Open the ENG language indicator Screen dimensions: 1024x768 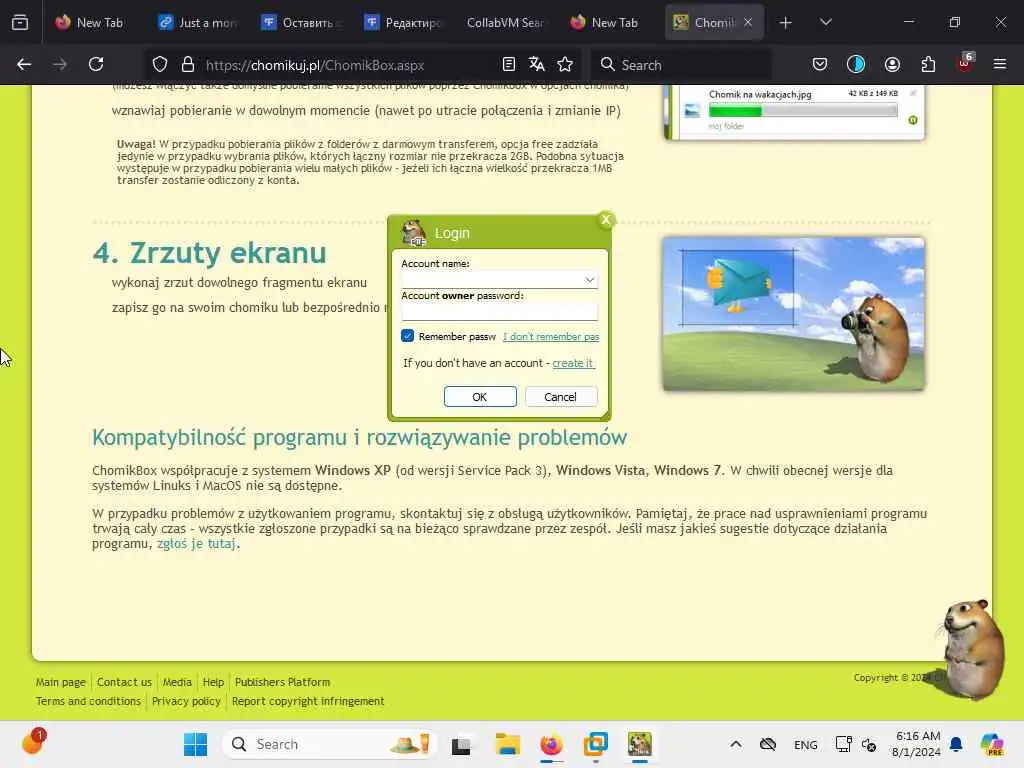coord(805,744)
